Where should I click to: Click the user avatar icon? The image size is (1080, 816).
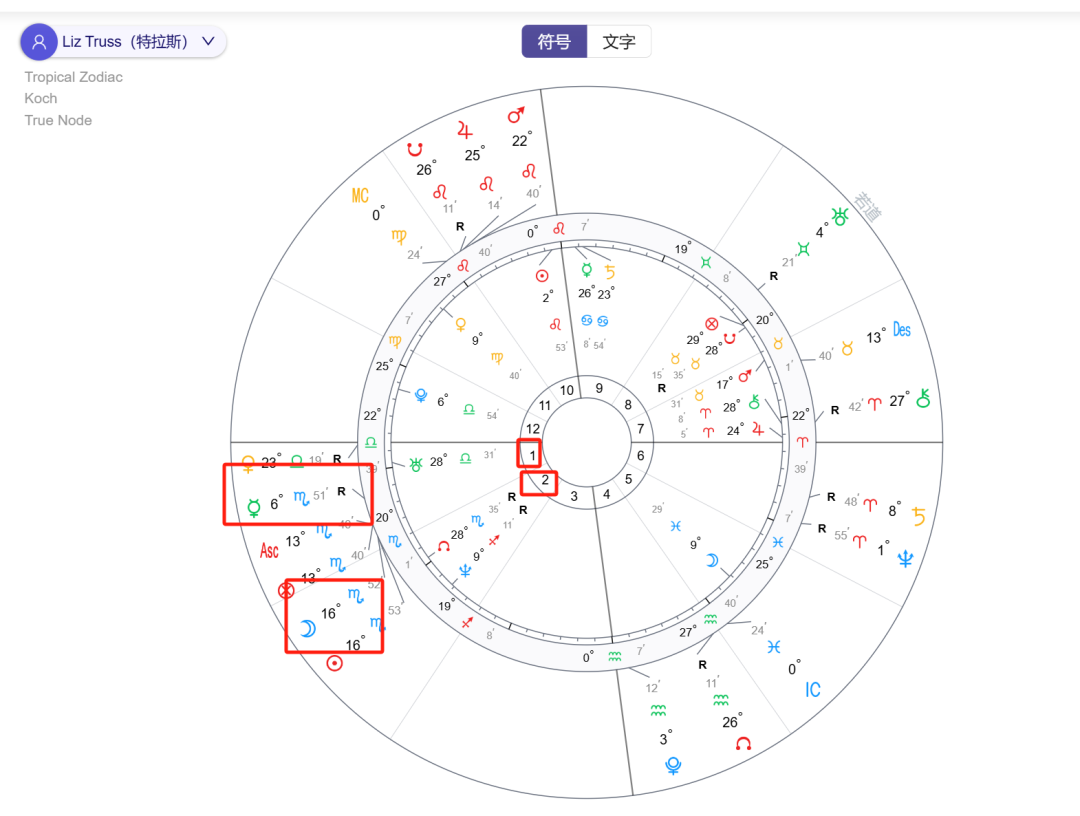tap(39, 42)
